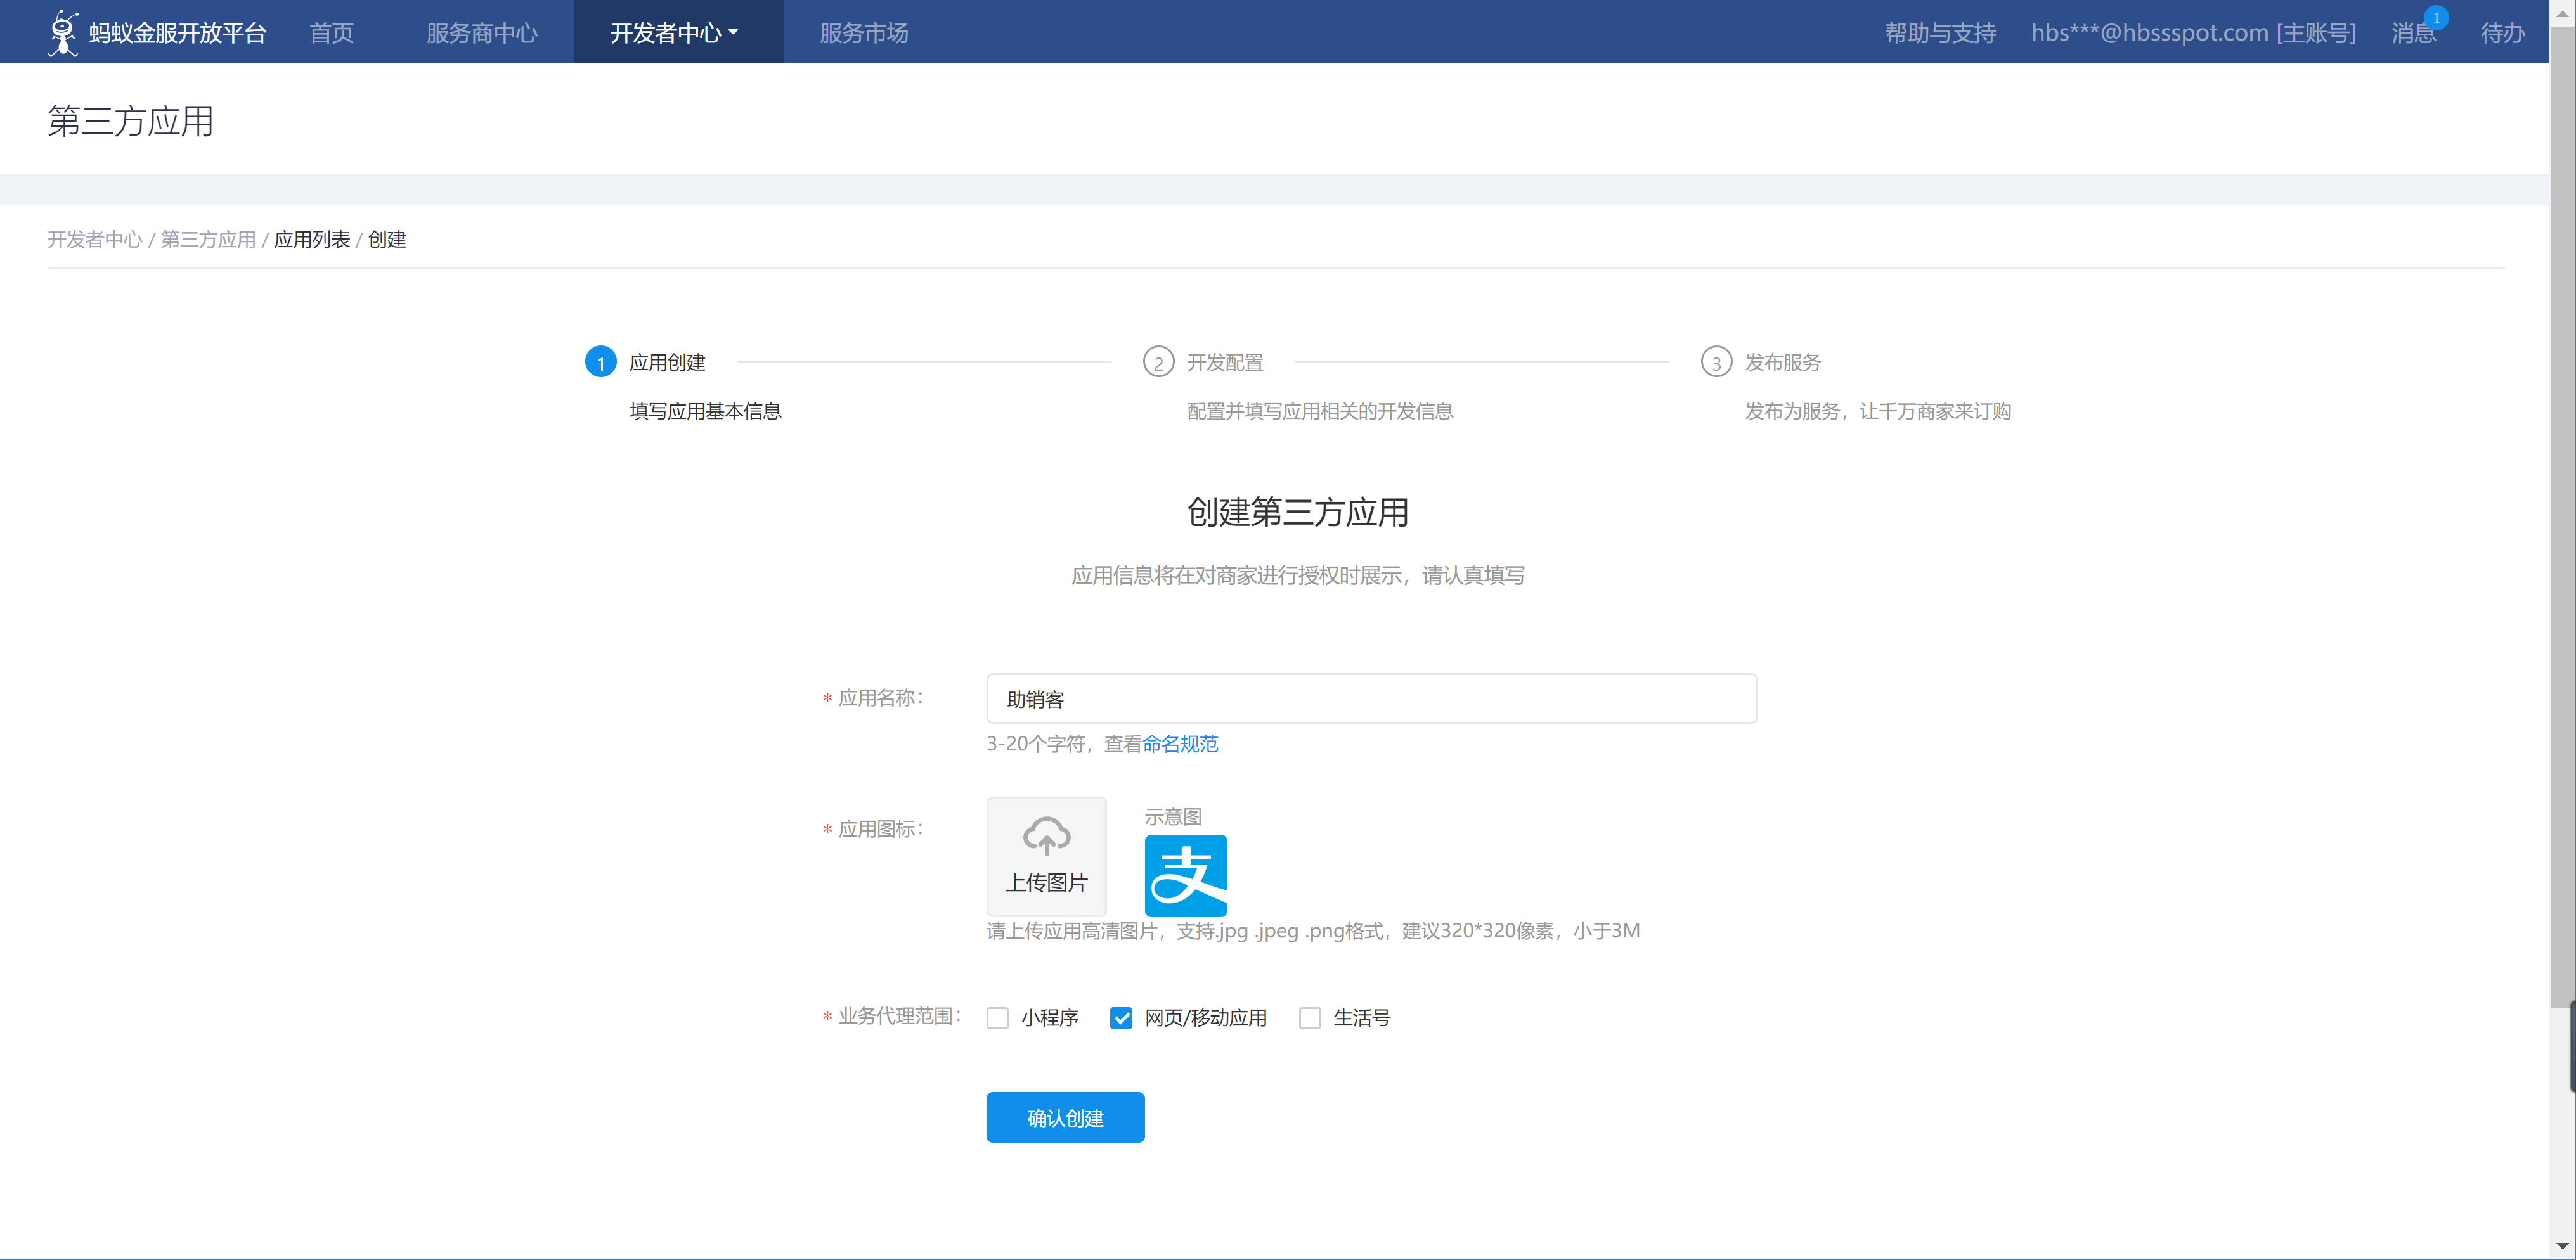Expand the 开发者中心 dropdown menu
2576x1260 pixels.
click(x=675, y=33)
